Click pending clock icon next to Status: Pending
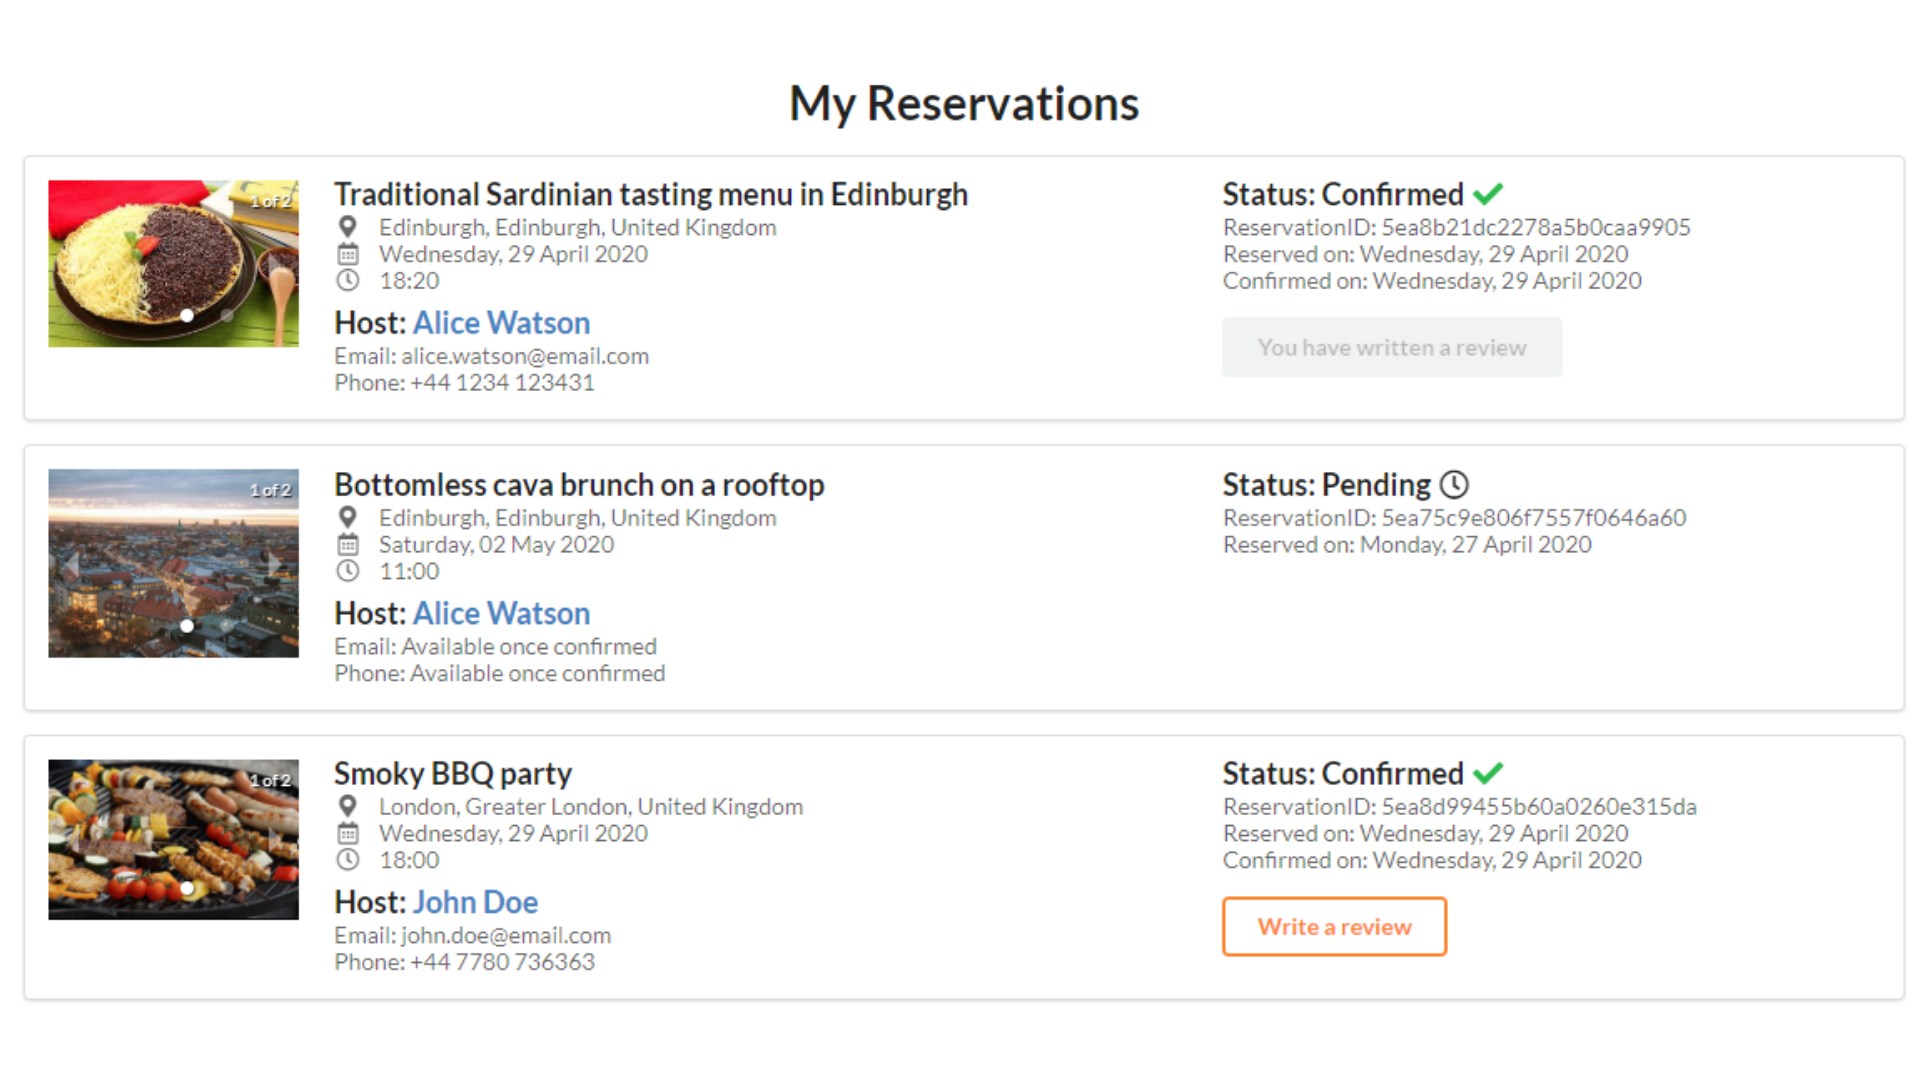This screenshot has width=1920, height=1080. [1454, 485]
